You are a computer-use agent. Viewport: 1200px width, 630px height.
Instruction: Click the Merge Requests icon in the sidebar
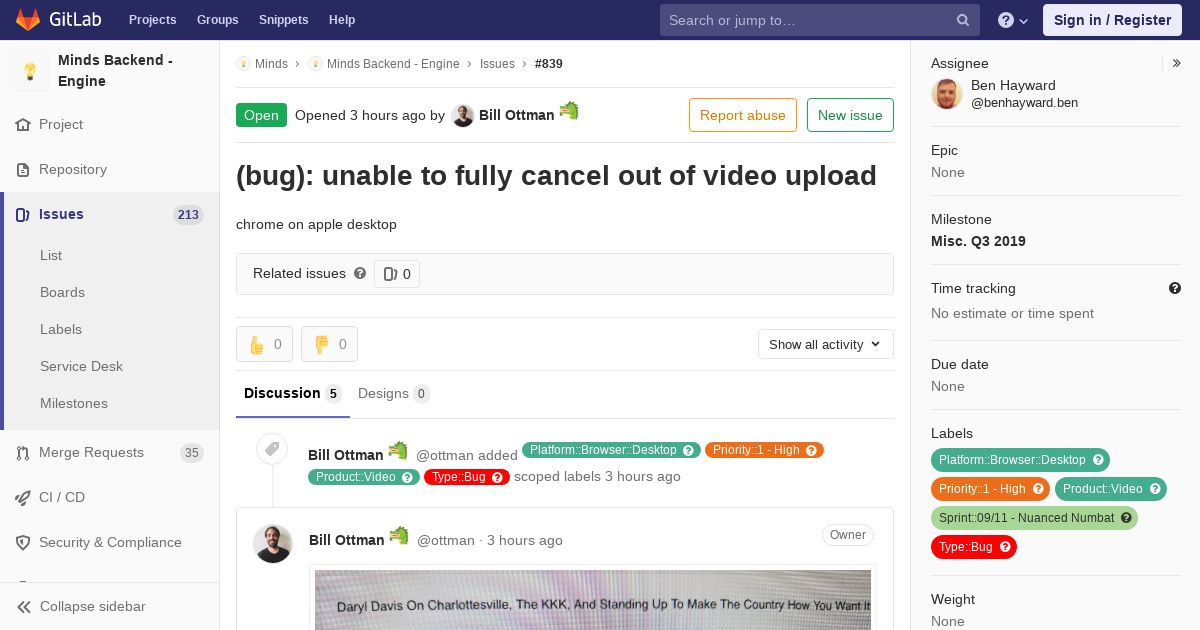[23, 453]
